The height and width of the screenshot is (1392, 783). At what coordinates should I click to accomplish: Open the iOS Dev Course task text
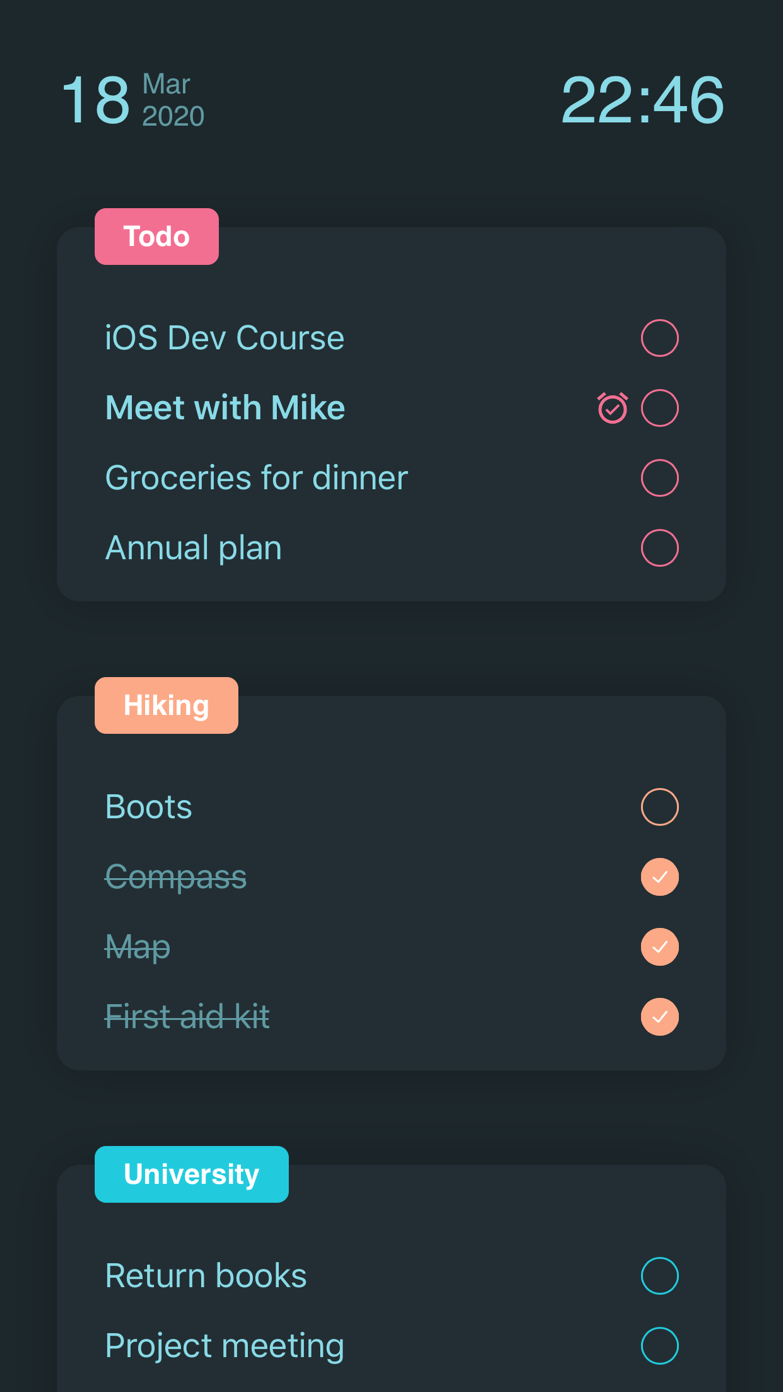click(x=224, y=338)
